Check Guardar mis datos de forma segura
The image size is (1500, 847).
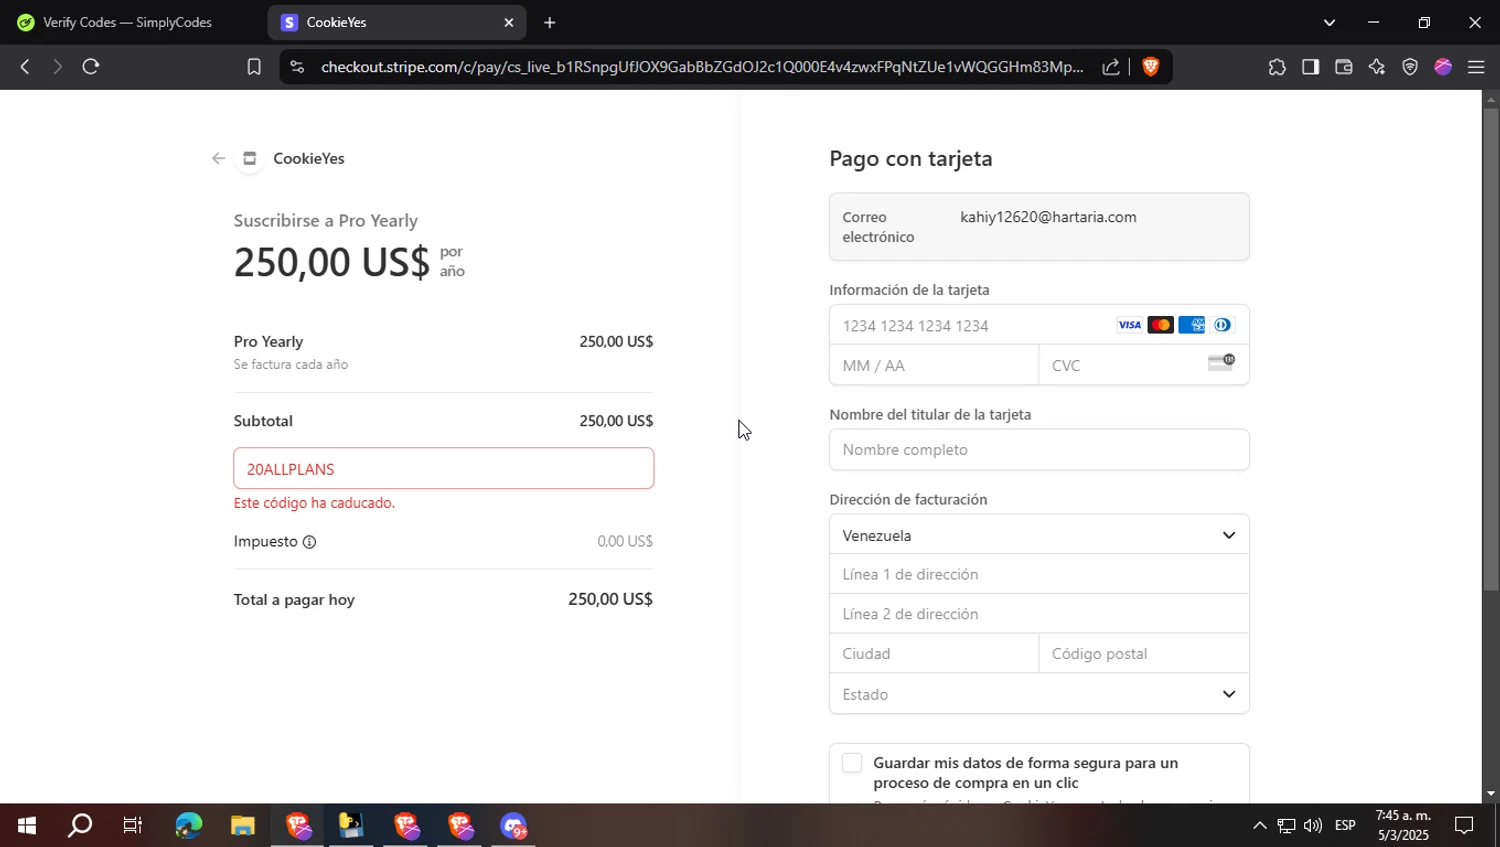852,763
